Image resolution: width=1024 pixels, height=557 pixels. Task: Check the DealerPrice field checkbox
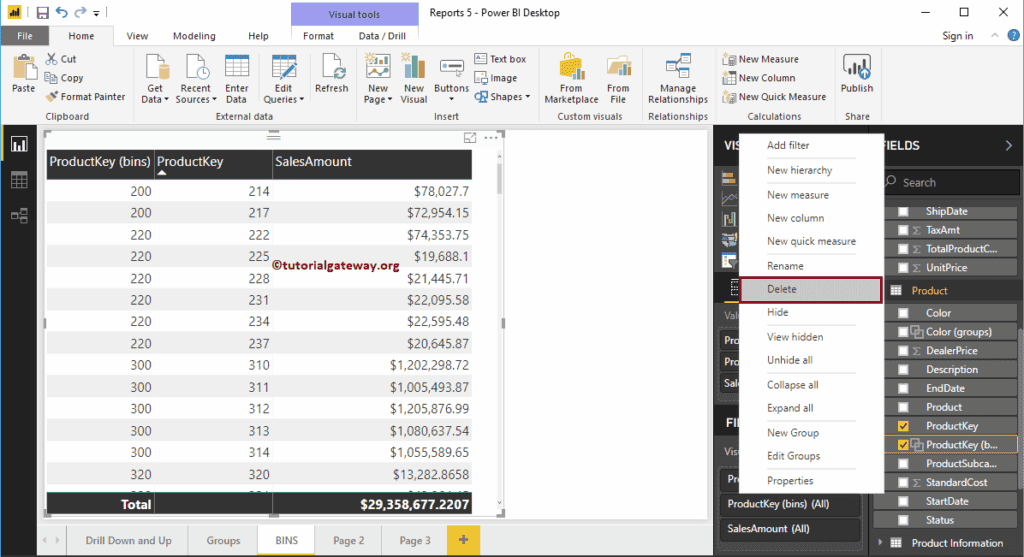pos(903,351)
